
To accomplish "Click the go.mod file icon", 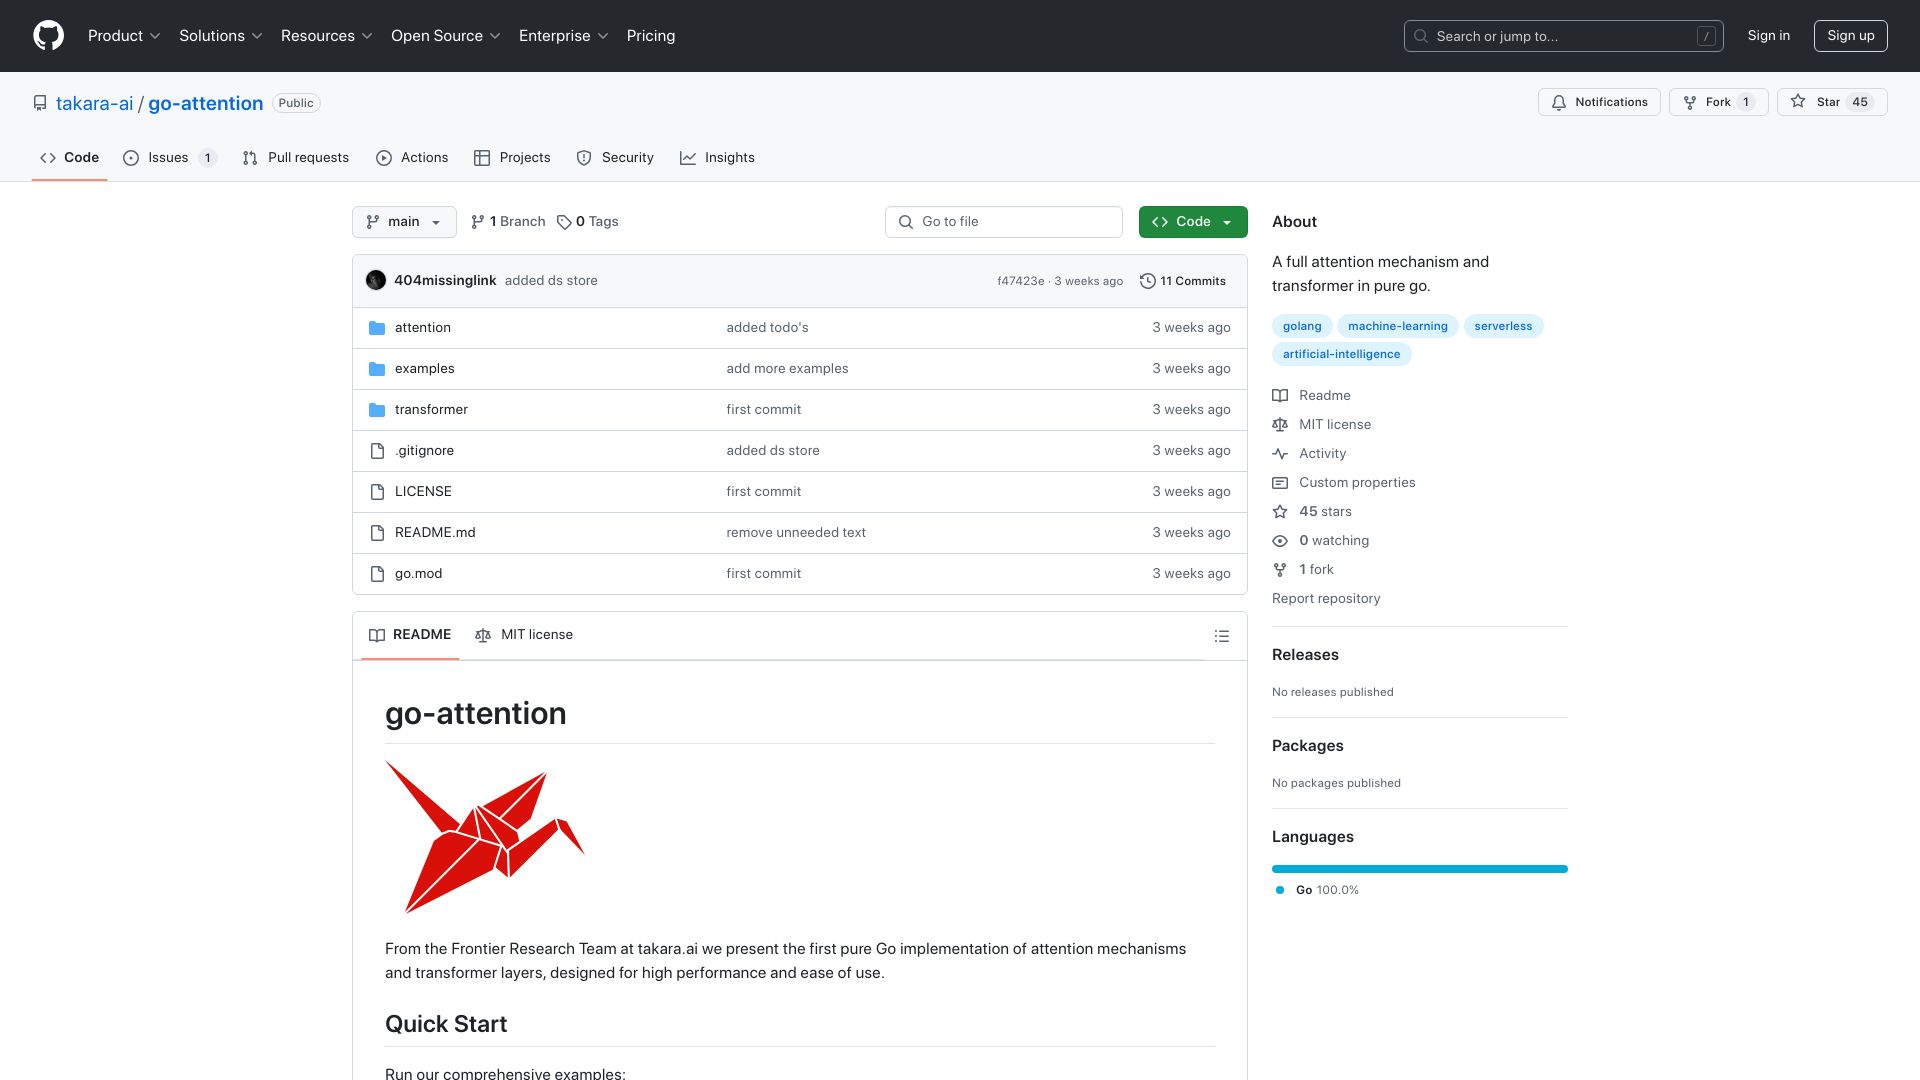I will coord(377,574).
